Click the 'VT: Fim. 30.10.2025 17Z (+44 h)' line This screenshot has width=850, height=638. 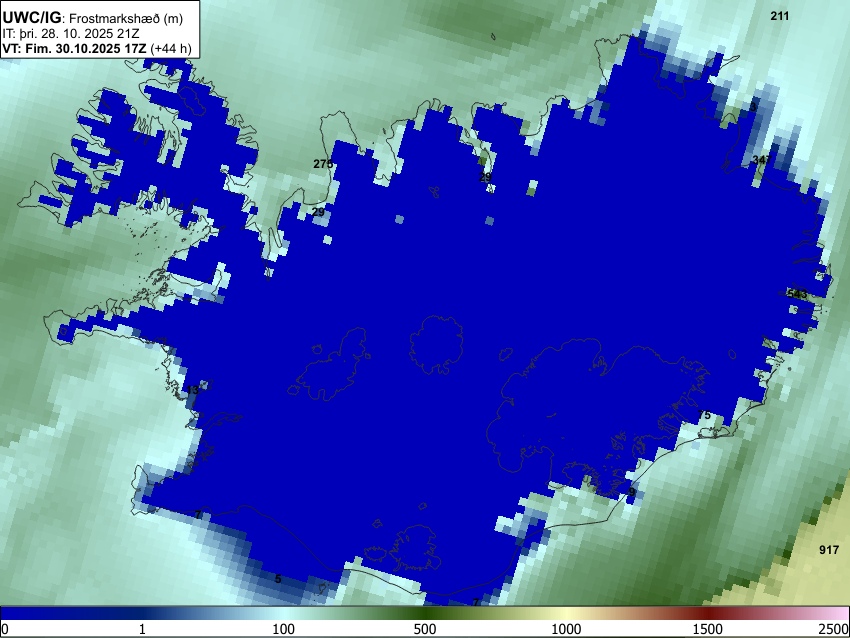pyautogui.click(x=96, y=48)
